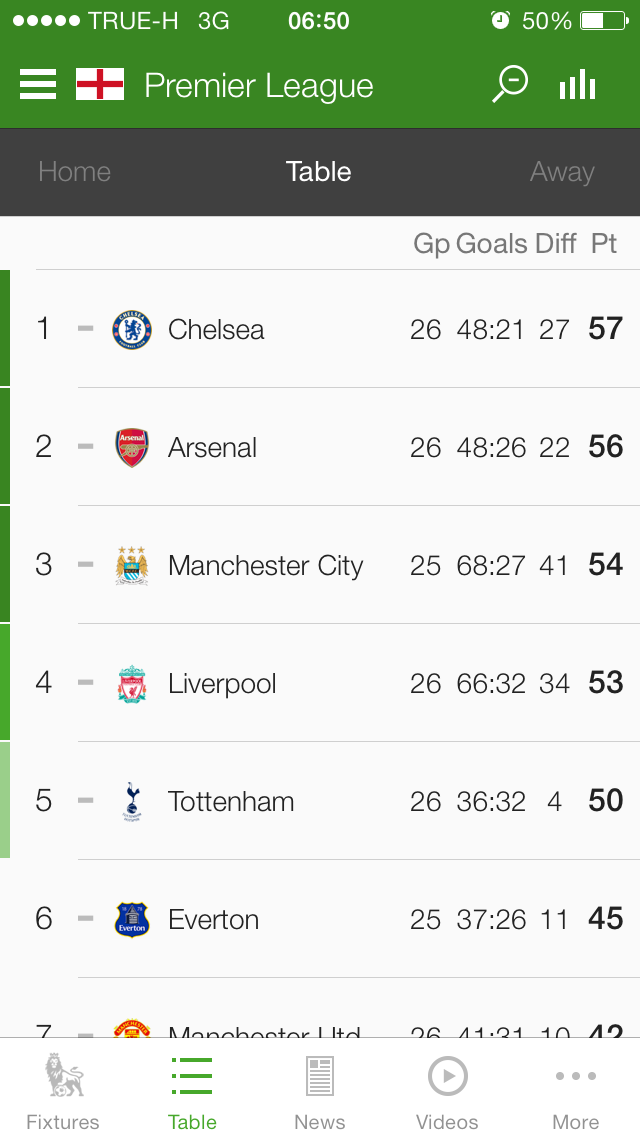This screenshot has height=1136, width=640.
Task: Tap the Manchester City crest
Action: (x=132, y=565)
